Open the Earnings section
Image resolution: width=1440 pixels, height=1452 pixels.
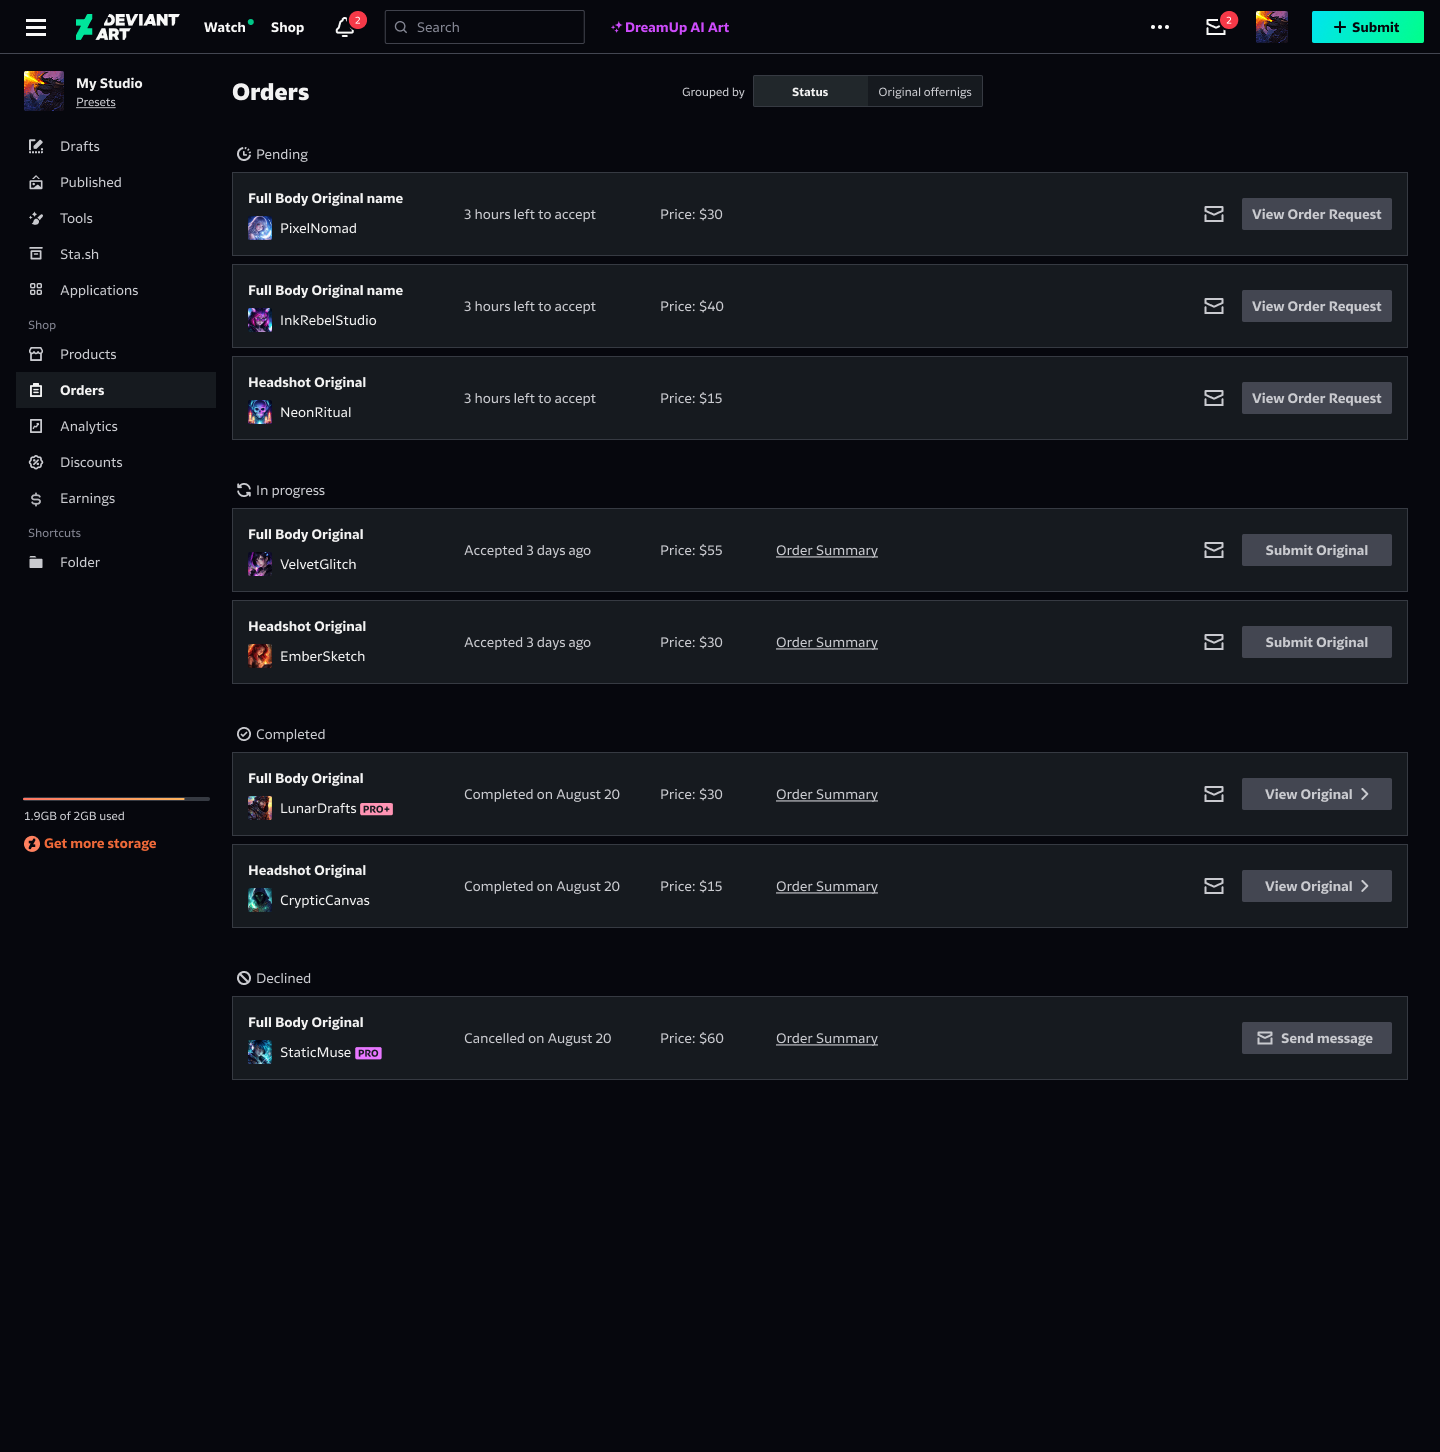[87, 498]
